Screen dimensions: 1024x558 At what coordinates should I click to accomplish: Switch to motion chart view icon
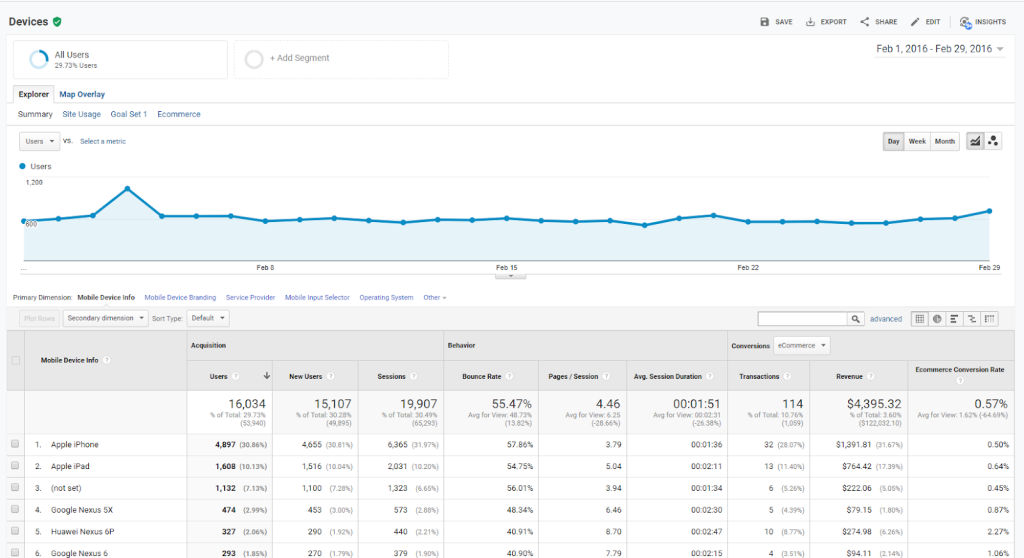[x=993, y=141]
